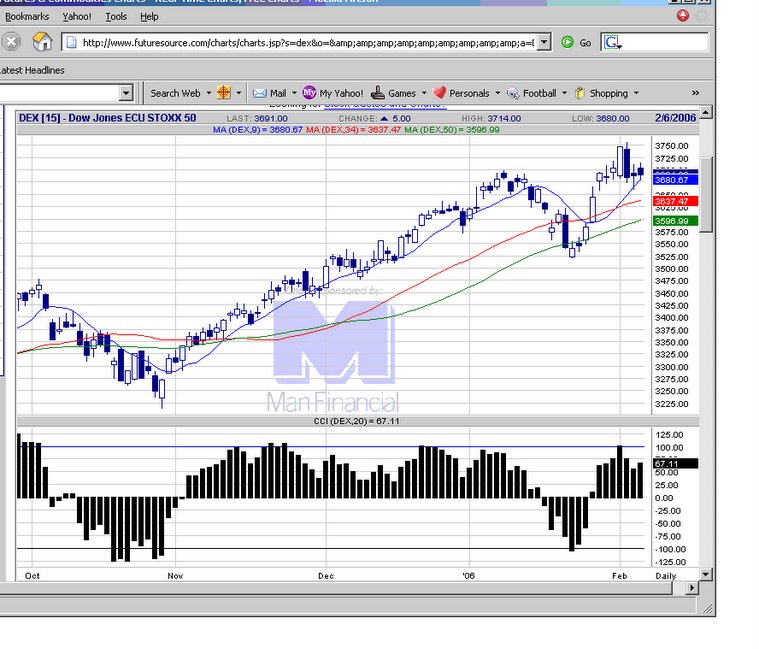
Task: Click the Go button label
Action: pos(585,43)
